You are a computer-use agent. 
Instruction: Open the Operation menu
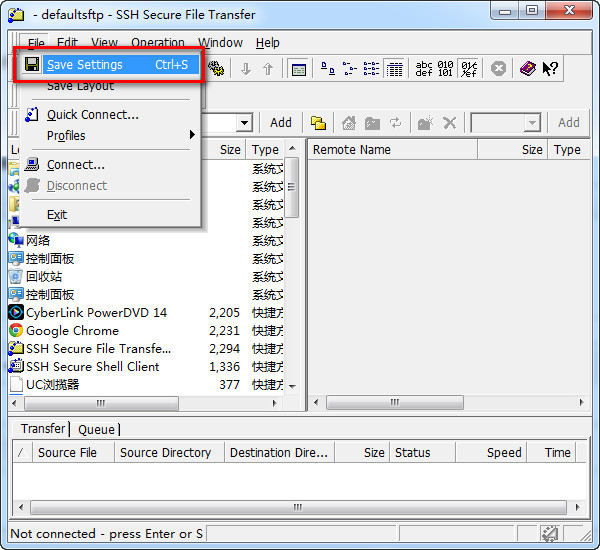[x=158, y=42]
